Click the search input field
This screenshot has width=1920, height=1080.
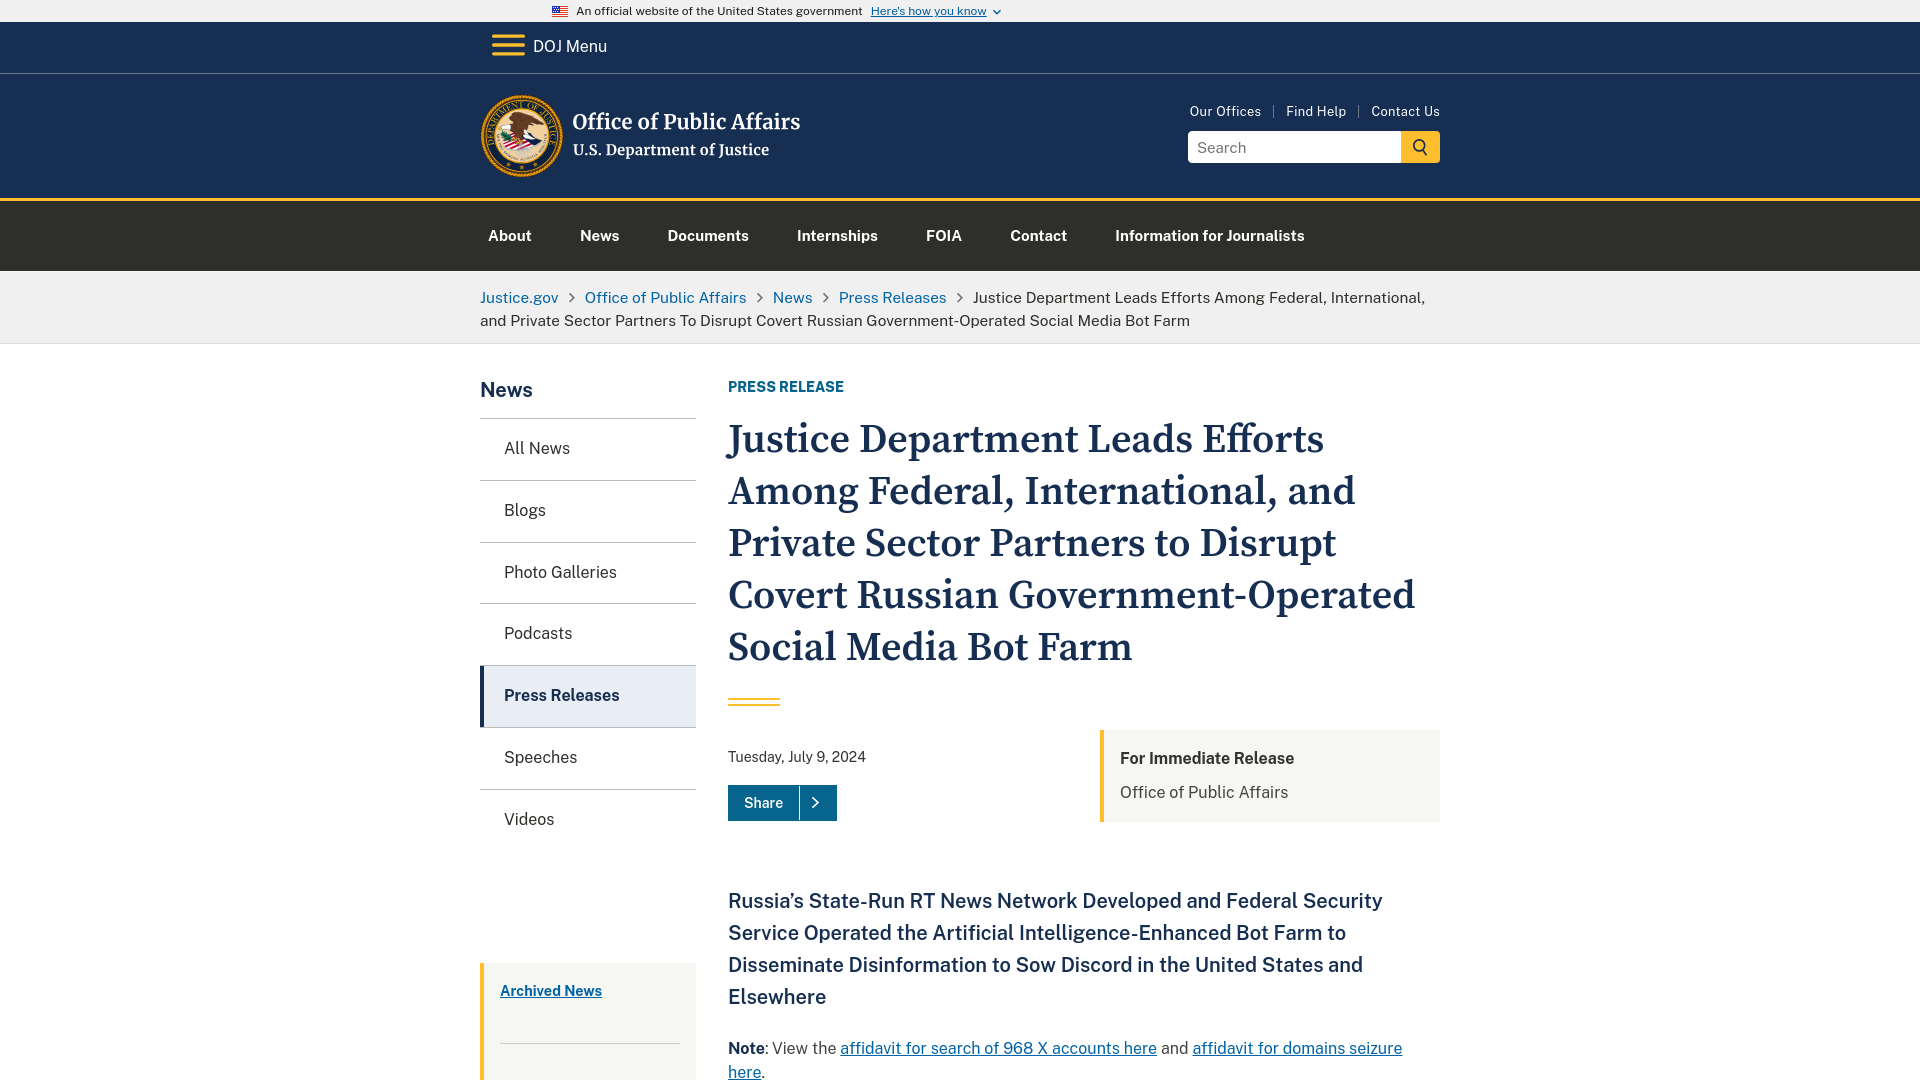pos(1295,146)
